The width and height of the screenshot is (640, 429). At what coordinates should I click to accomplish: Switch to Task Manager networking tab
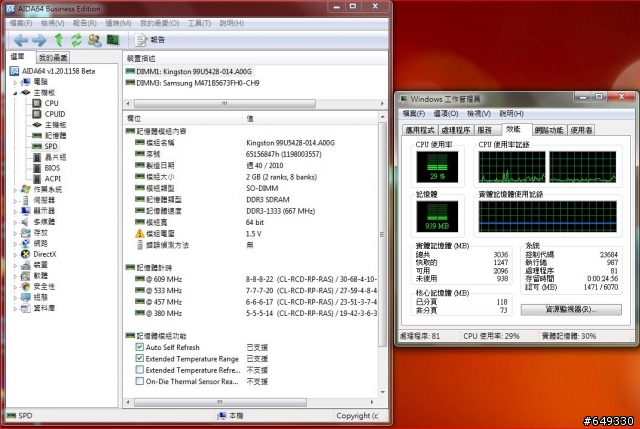tap(549, 130)
